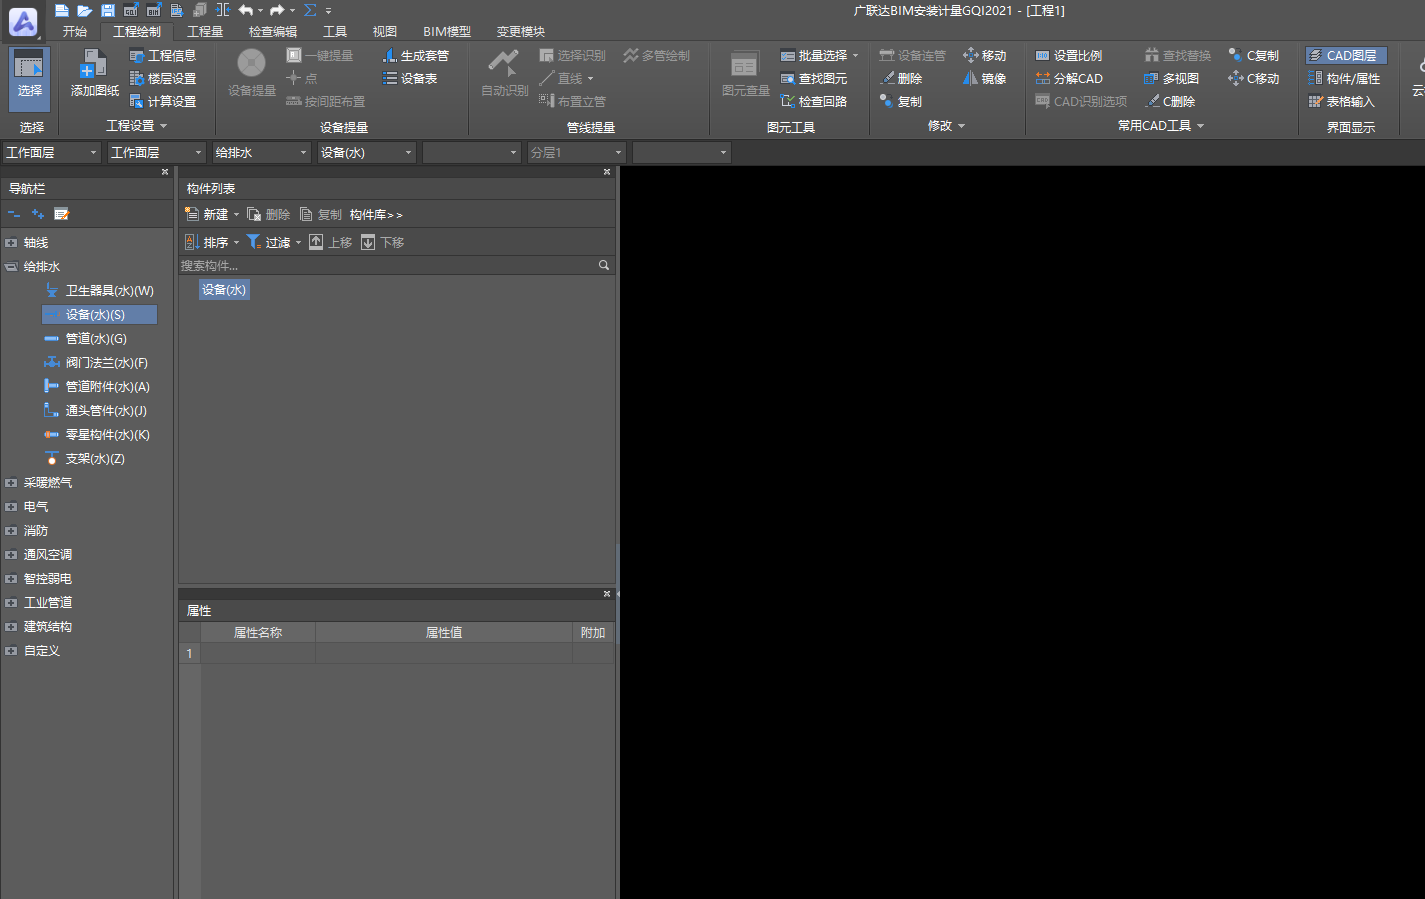Open 工程信息 project info

[163, 56]
